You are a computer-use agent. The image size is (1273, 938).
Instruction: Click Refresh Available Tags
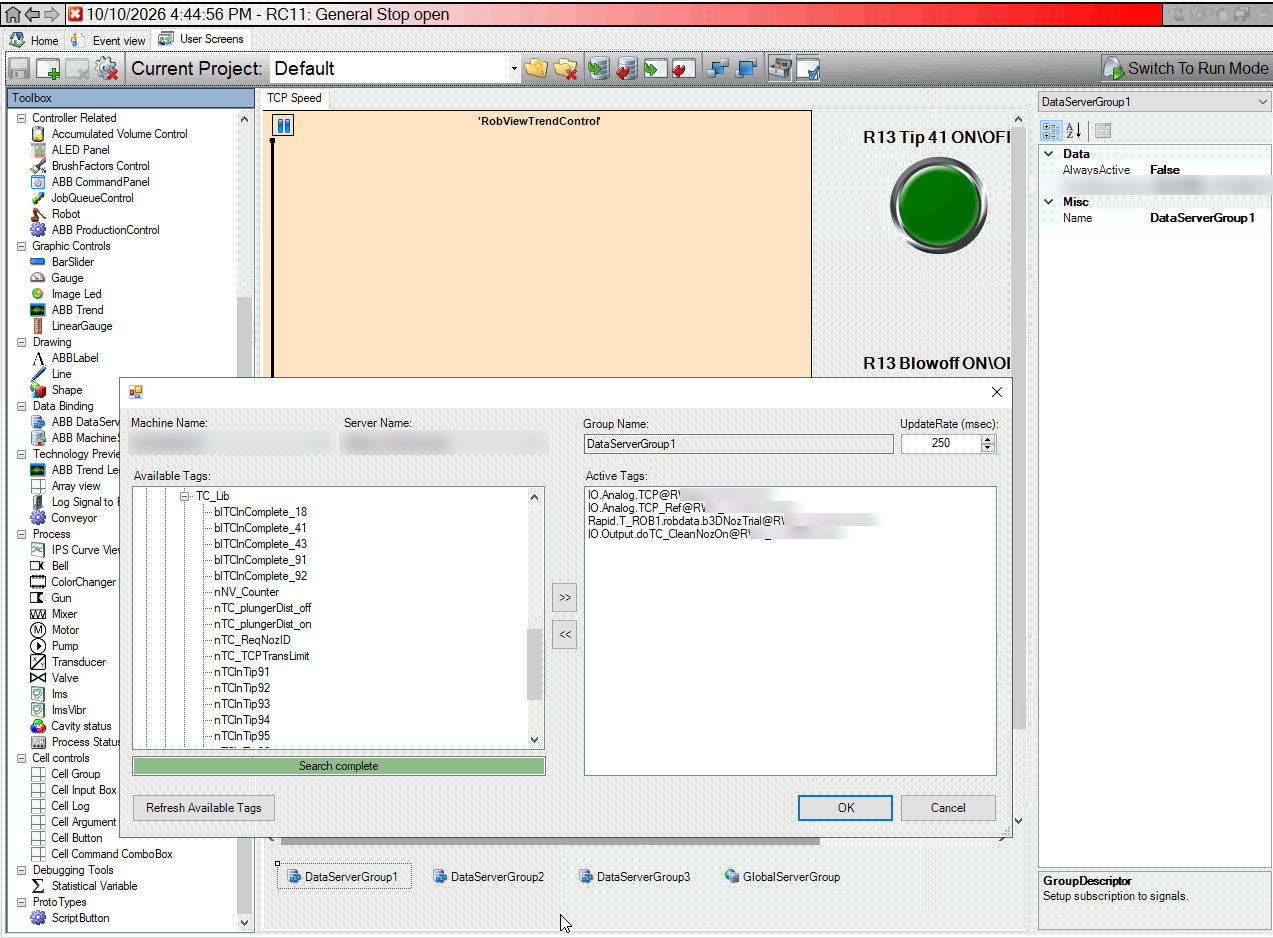click(204, 808)
